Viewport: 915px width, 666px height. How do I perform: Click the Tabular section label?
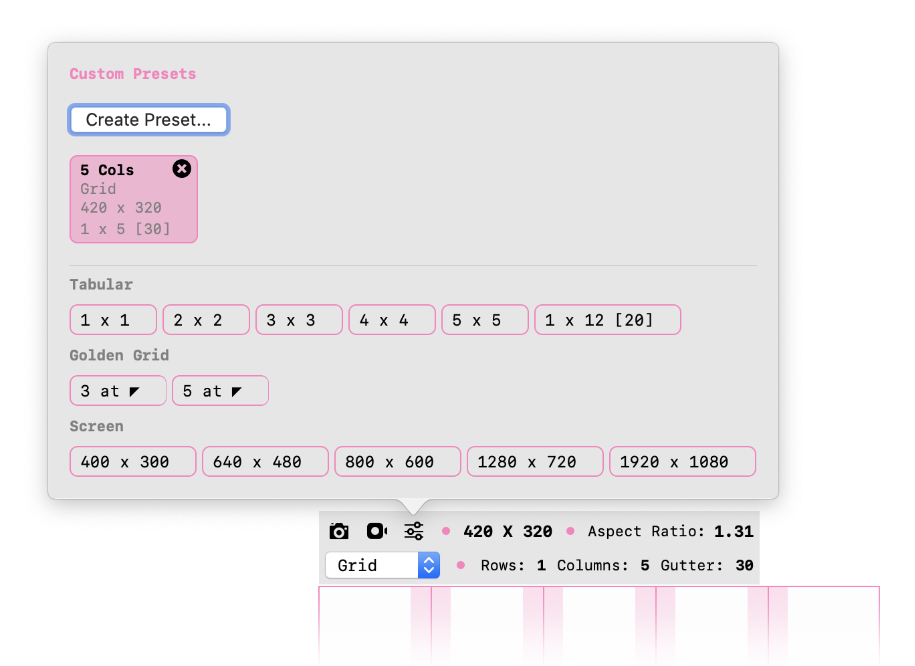(x=101, y=285)
